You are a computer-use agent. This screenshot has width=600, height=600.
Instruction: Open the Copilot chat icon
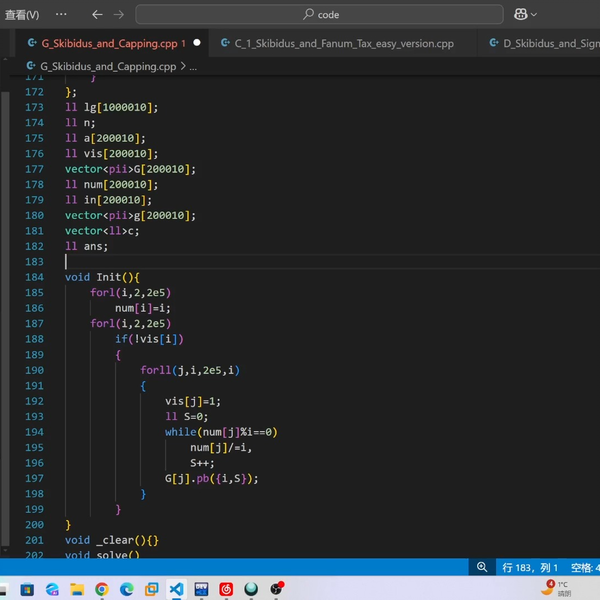pos(519,15)
